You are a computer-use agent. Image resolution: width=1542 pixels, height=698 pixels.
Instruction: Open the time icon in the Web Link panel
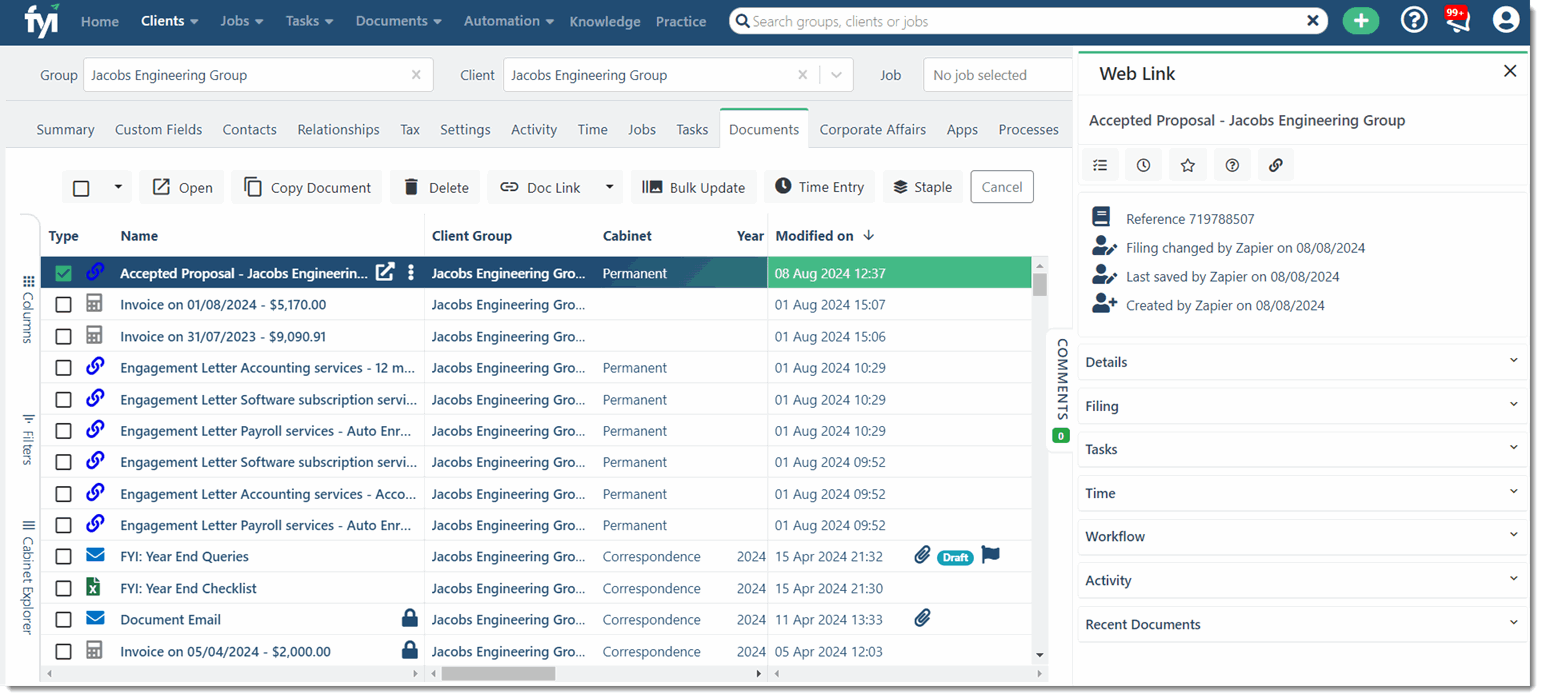(1143, 165)
